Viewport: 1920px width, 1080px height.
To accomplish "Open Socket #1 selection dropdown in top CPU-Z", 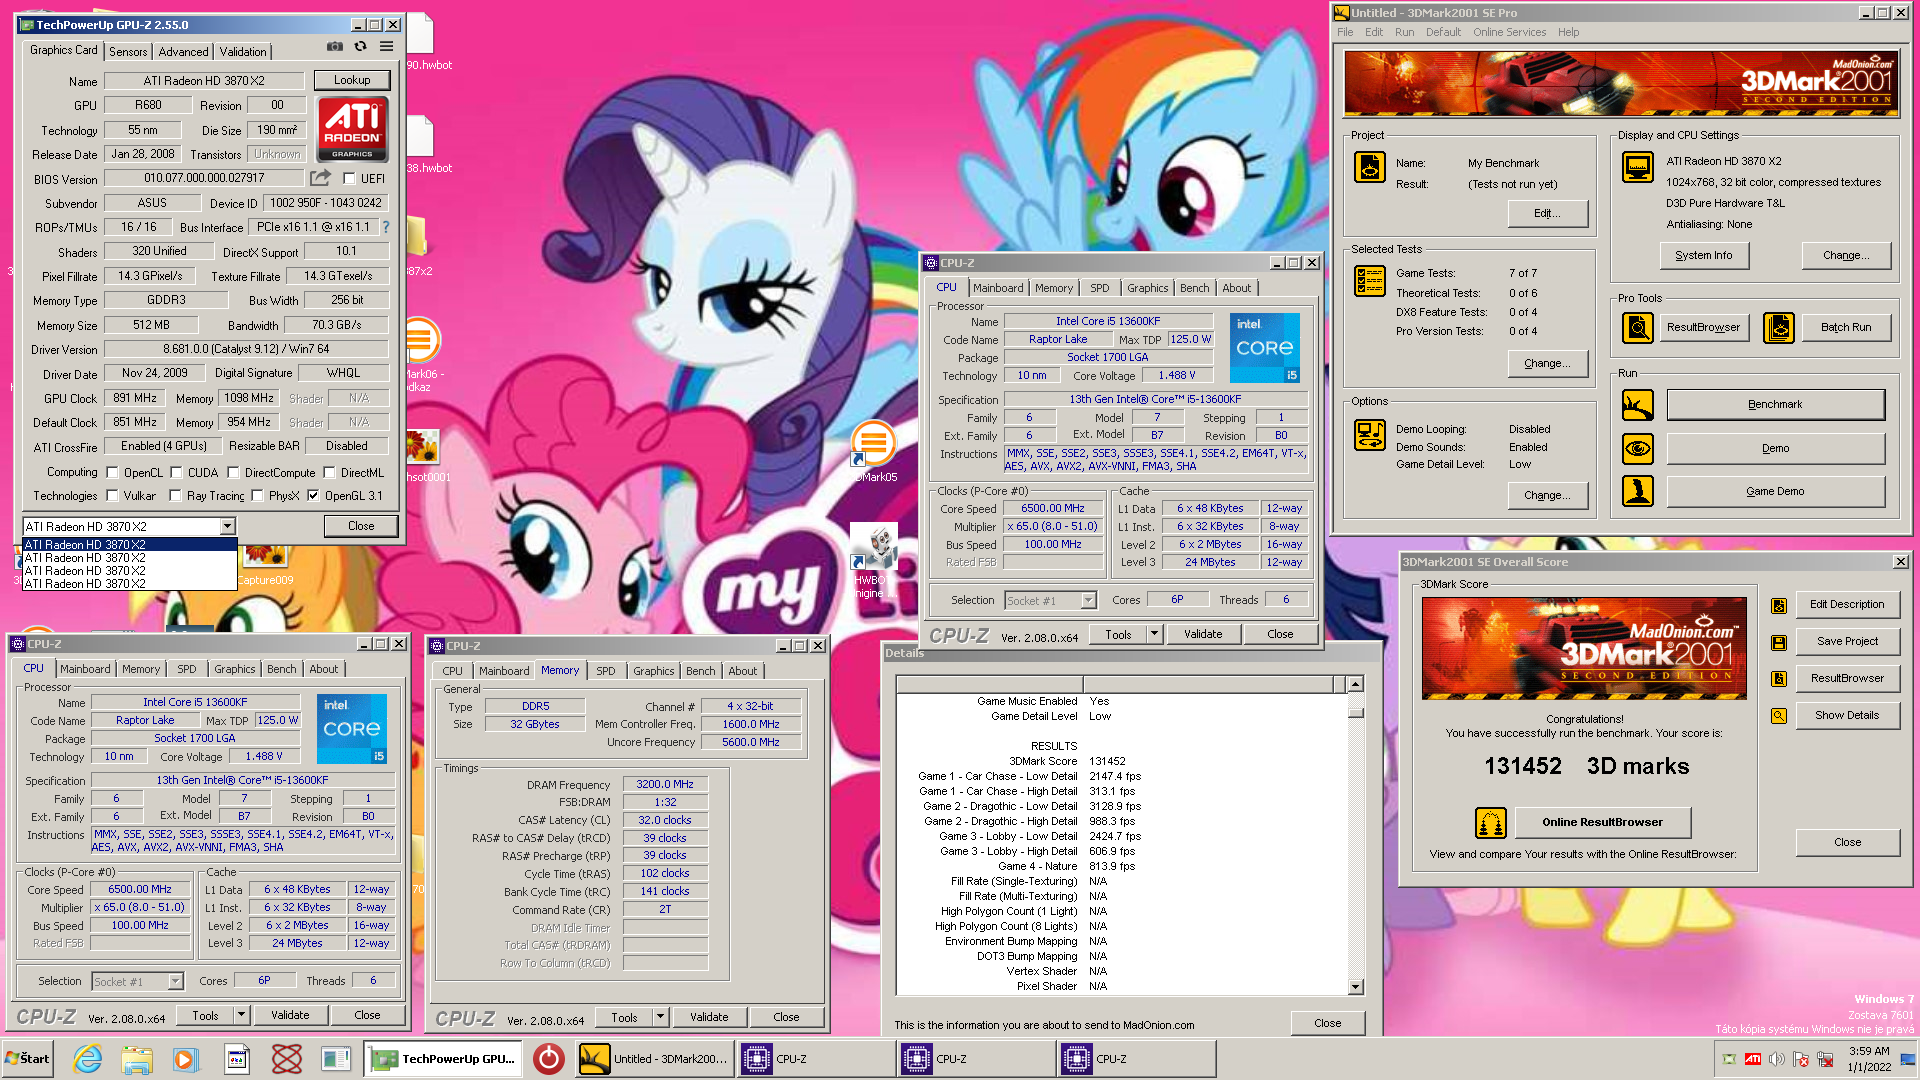I will pyautogui.click(x=1089, y=600).
